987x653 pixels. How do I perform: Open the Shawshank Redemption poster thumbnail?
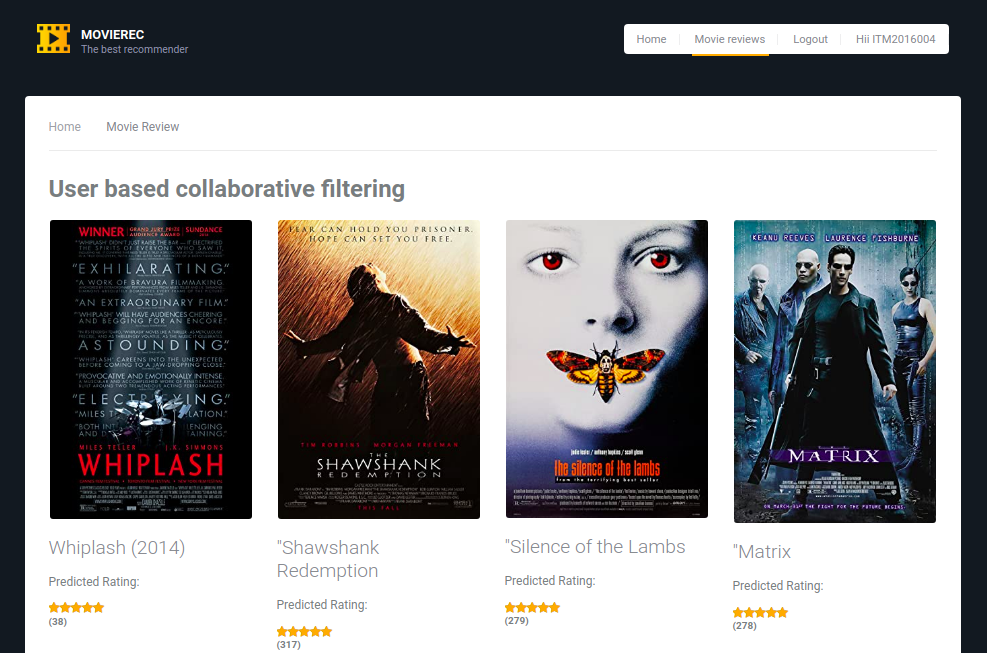pos(379,370)
